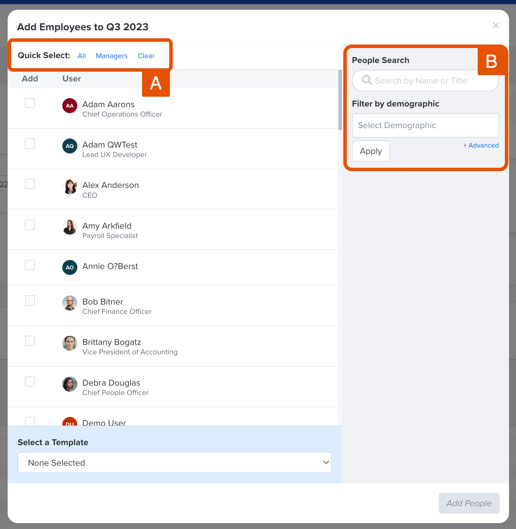Quick select Managers only
Image resolution: width=516 pixels, height=529 pixels.
pyautogui.click(x=111, y=56)
